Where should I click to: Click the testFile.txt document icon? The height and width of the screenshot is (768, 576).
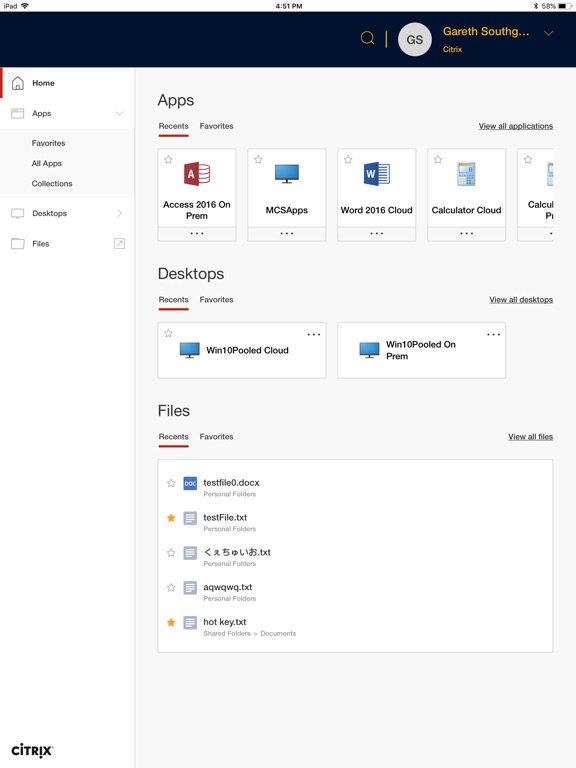click(x=190, y=518)
